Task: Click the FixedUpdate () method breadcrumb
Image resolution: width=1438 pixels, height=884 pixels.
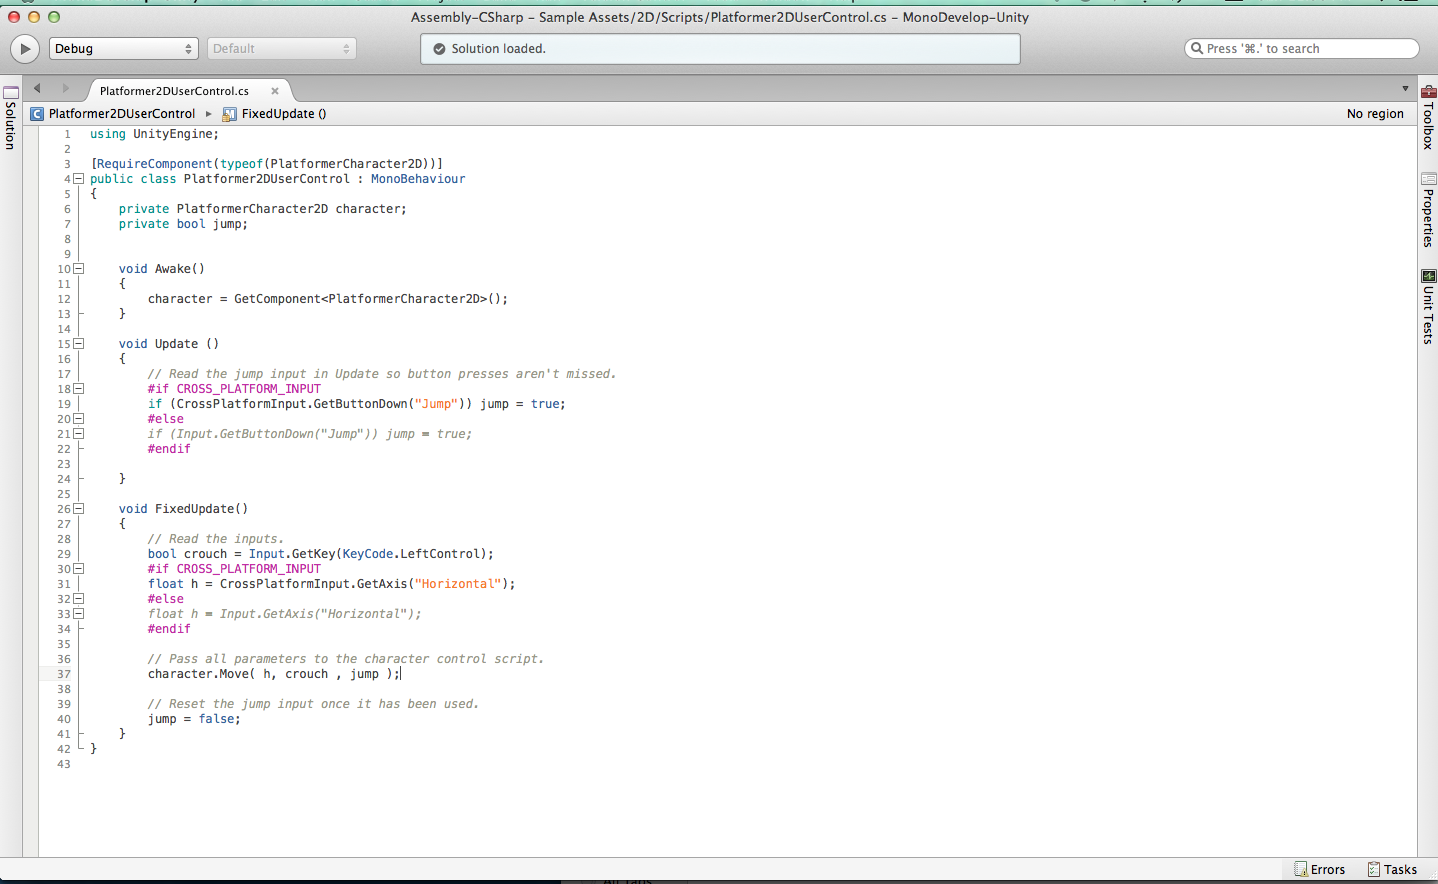Action: click(x=284, y=114)
